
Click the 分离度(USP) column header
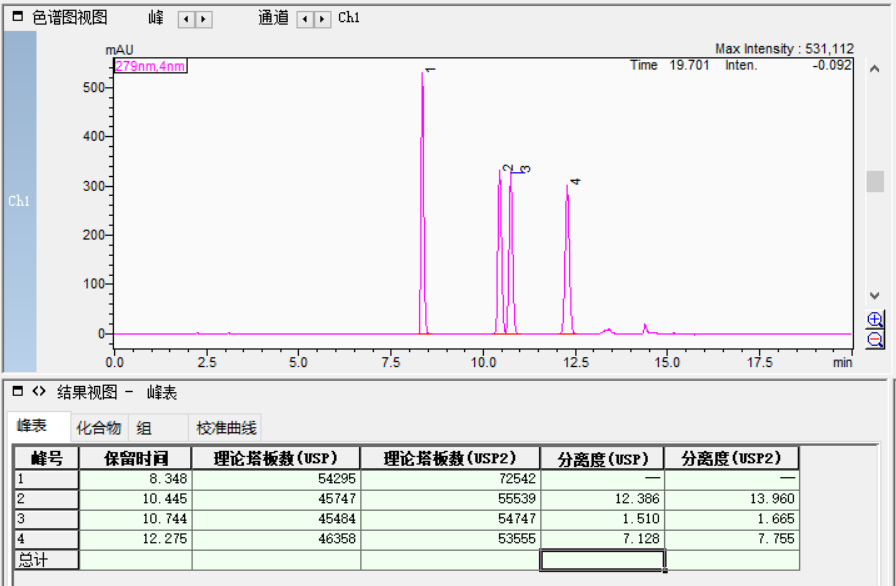[601, 459]
